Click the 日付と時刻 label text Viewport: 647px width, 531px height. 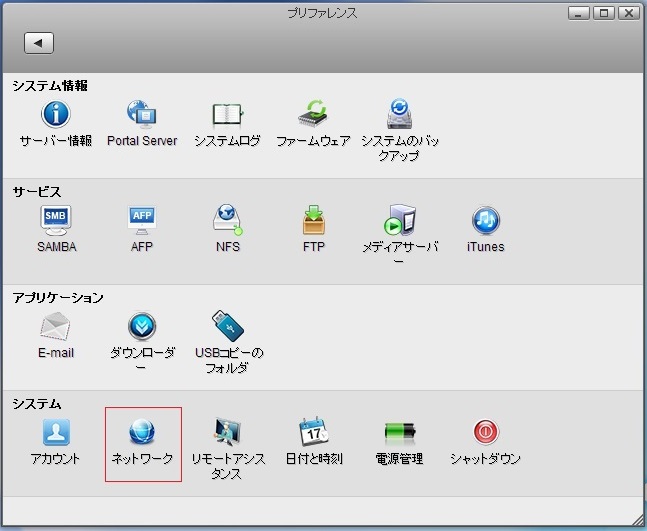314,459
